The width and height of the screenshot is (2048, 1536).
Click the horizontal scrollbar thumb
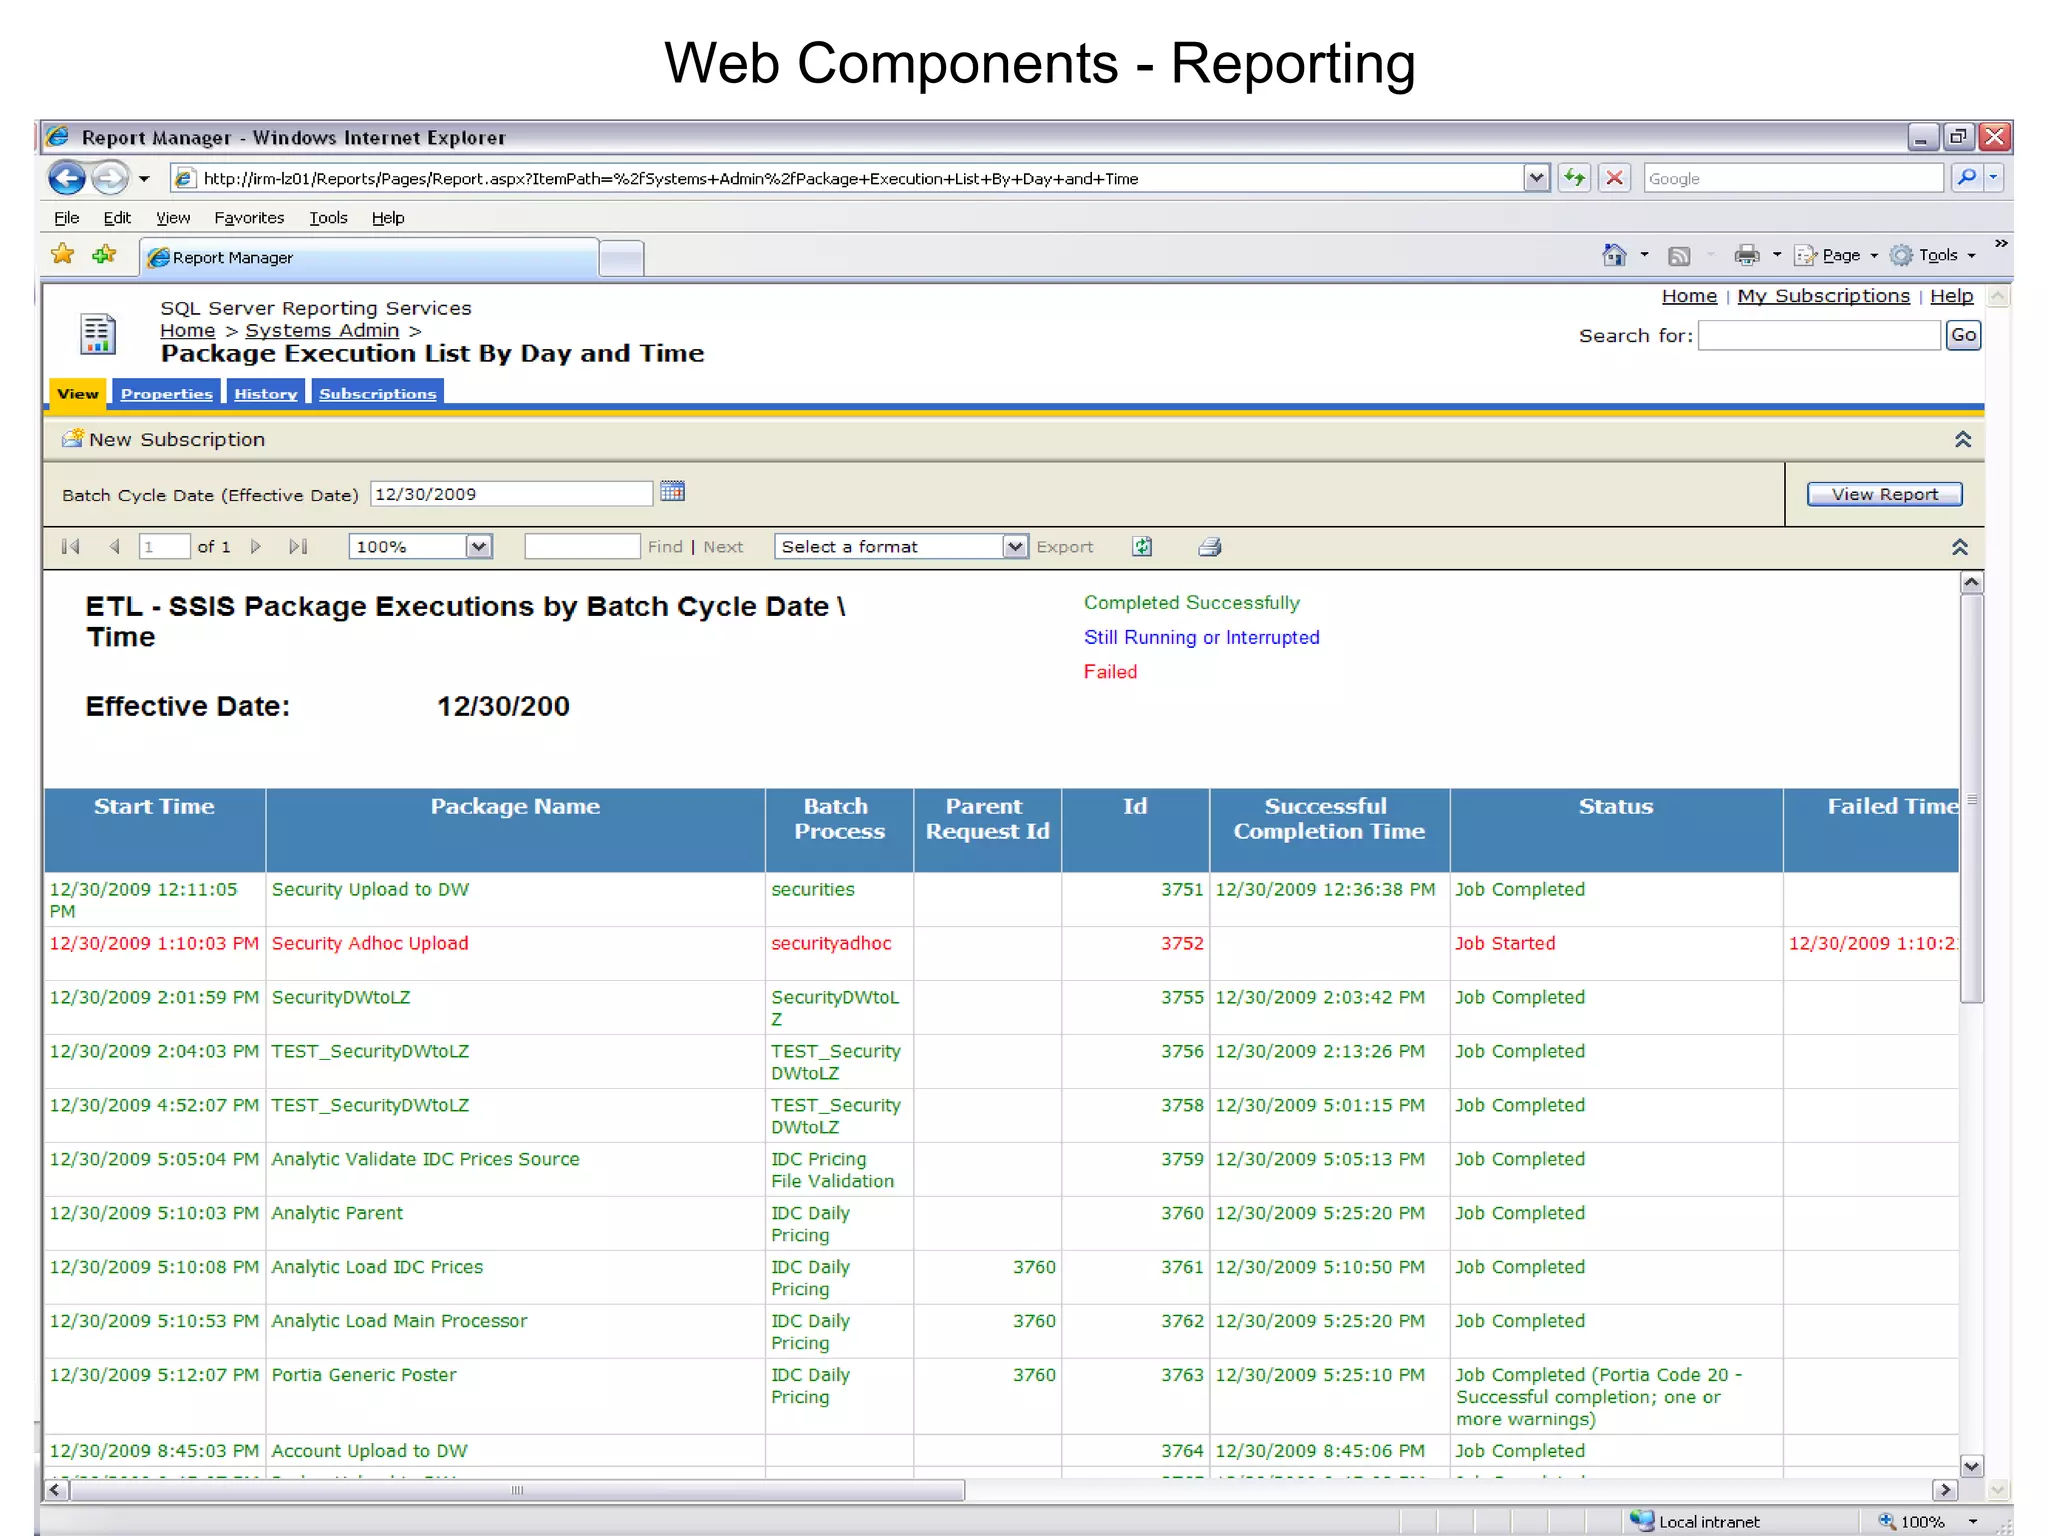517,1490
